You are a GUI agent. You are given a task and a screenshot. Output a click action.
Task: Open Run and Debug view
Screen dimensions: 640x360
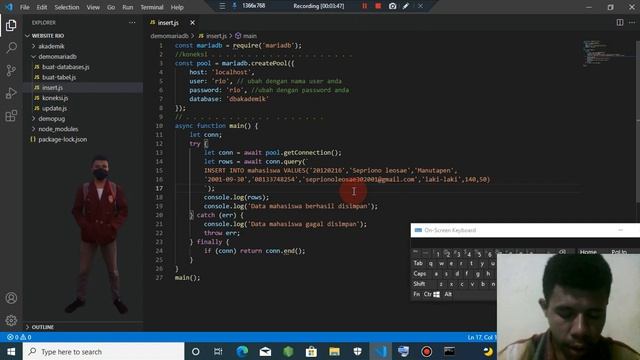[x=11, y=93]
